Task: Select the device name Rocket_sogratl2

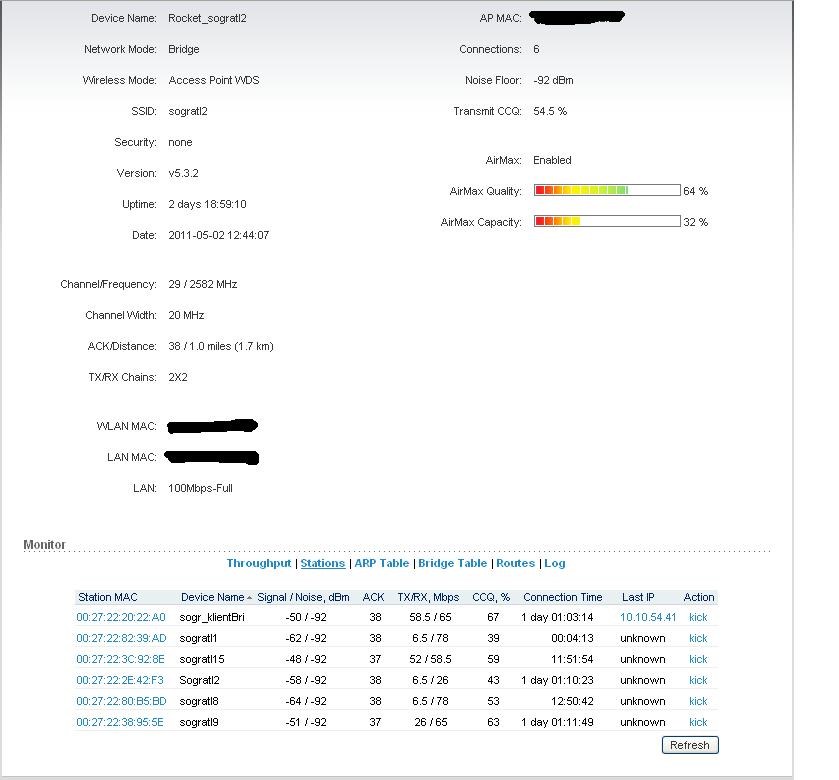Action: coord(208,18)
